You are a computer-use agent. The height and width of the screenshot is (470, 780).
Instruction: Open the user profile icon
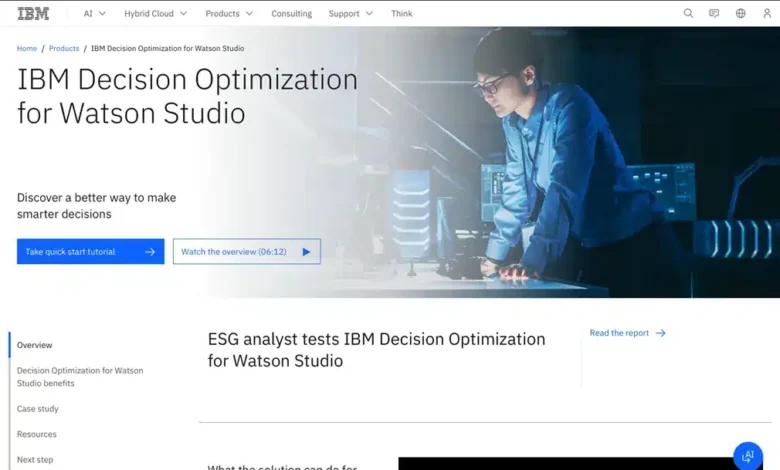[767, 13]
